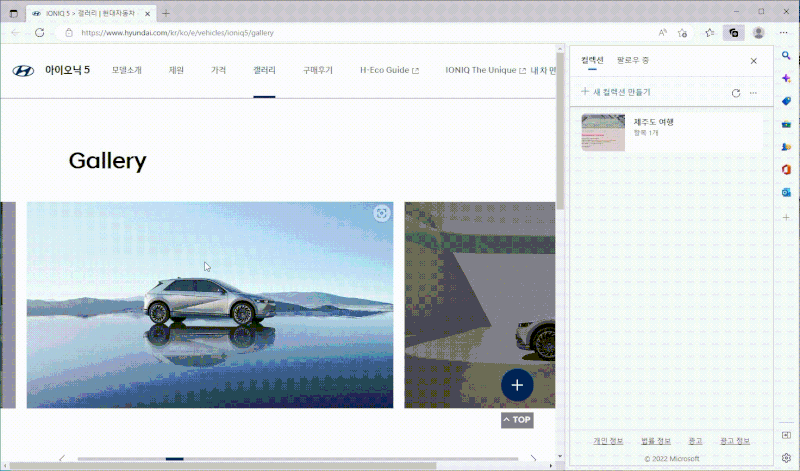The height and width of the screenshot is (471, 800).
Task: Open the 제주도 여행 collection
Action: (x=671, y=132)
